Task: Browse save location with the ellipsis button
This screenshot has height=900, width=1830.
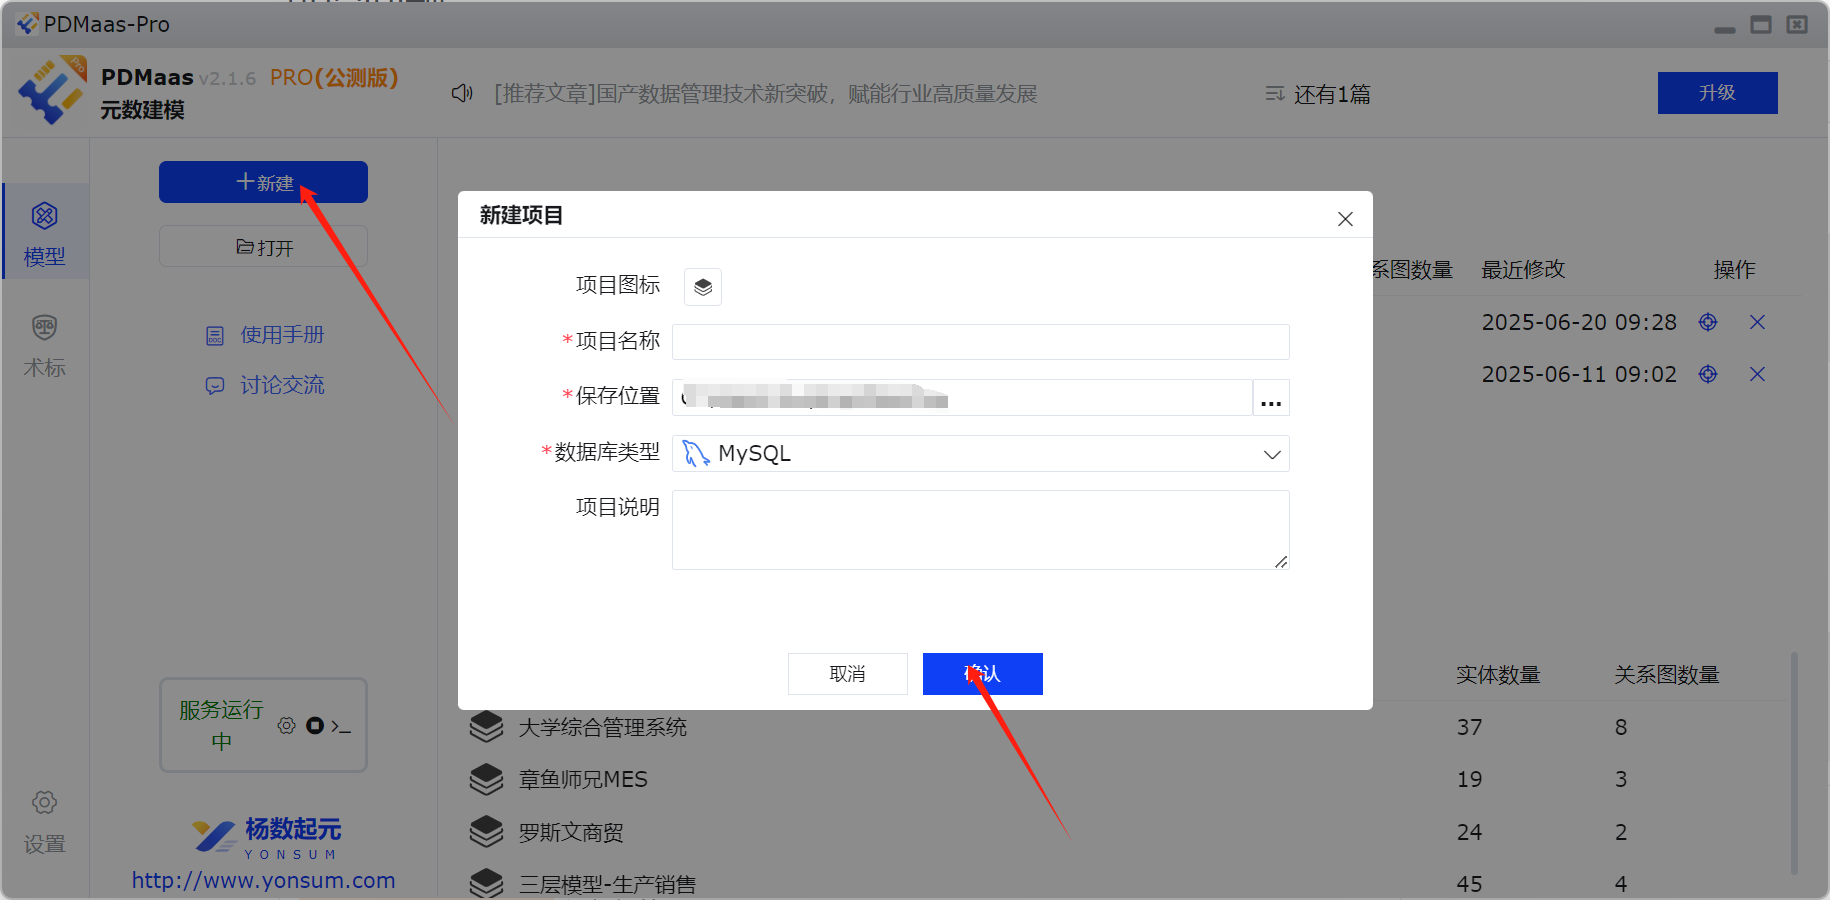Action: pos(1271,398)
